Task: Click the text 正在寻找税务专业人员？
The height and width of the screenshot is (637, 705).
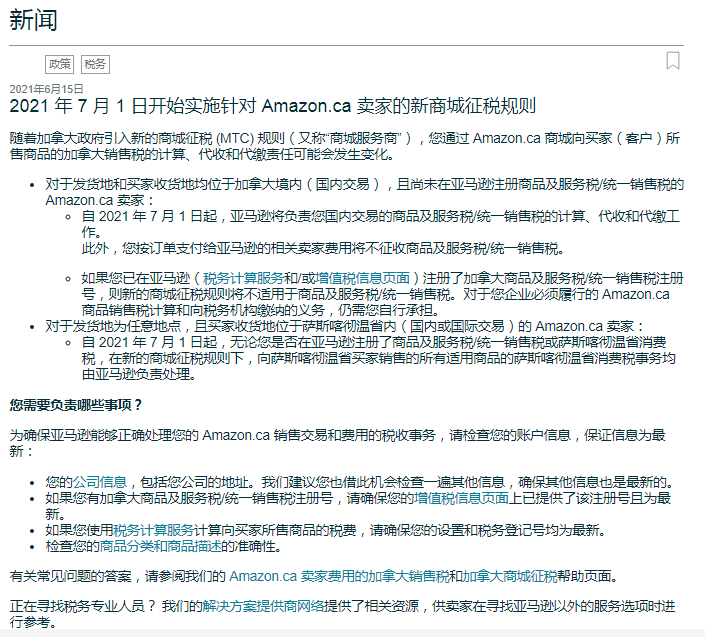Action: point(83,606)
